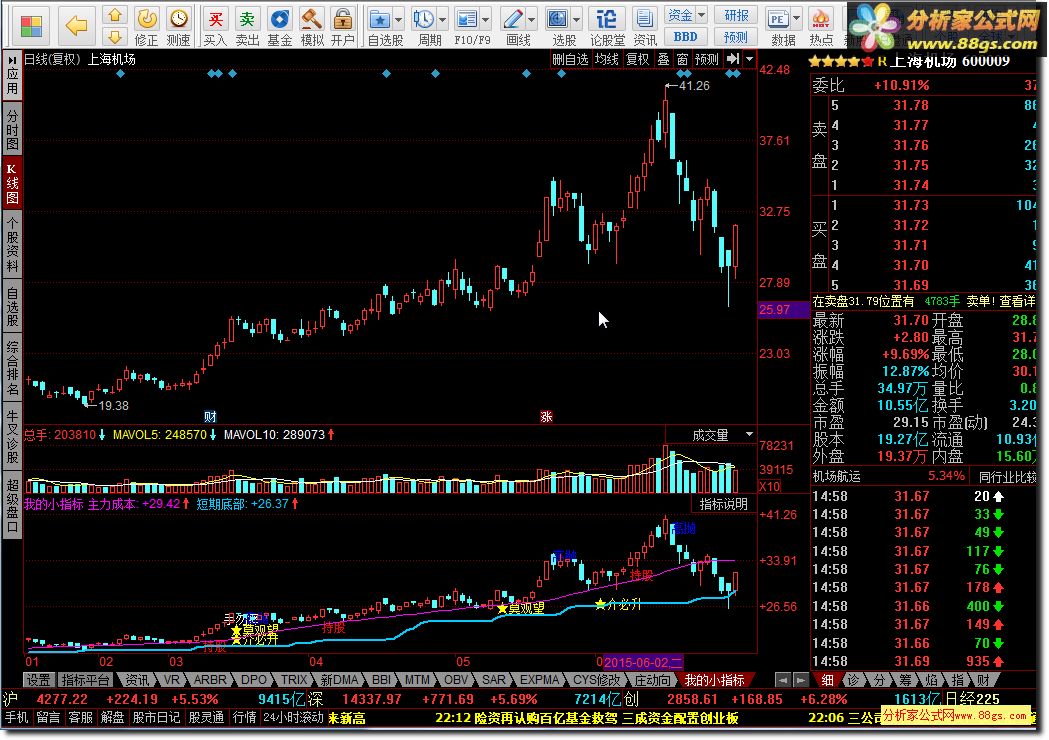
Task: Switch to the EXPMA indicator tab
Action: (539, 680)
